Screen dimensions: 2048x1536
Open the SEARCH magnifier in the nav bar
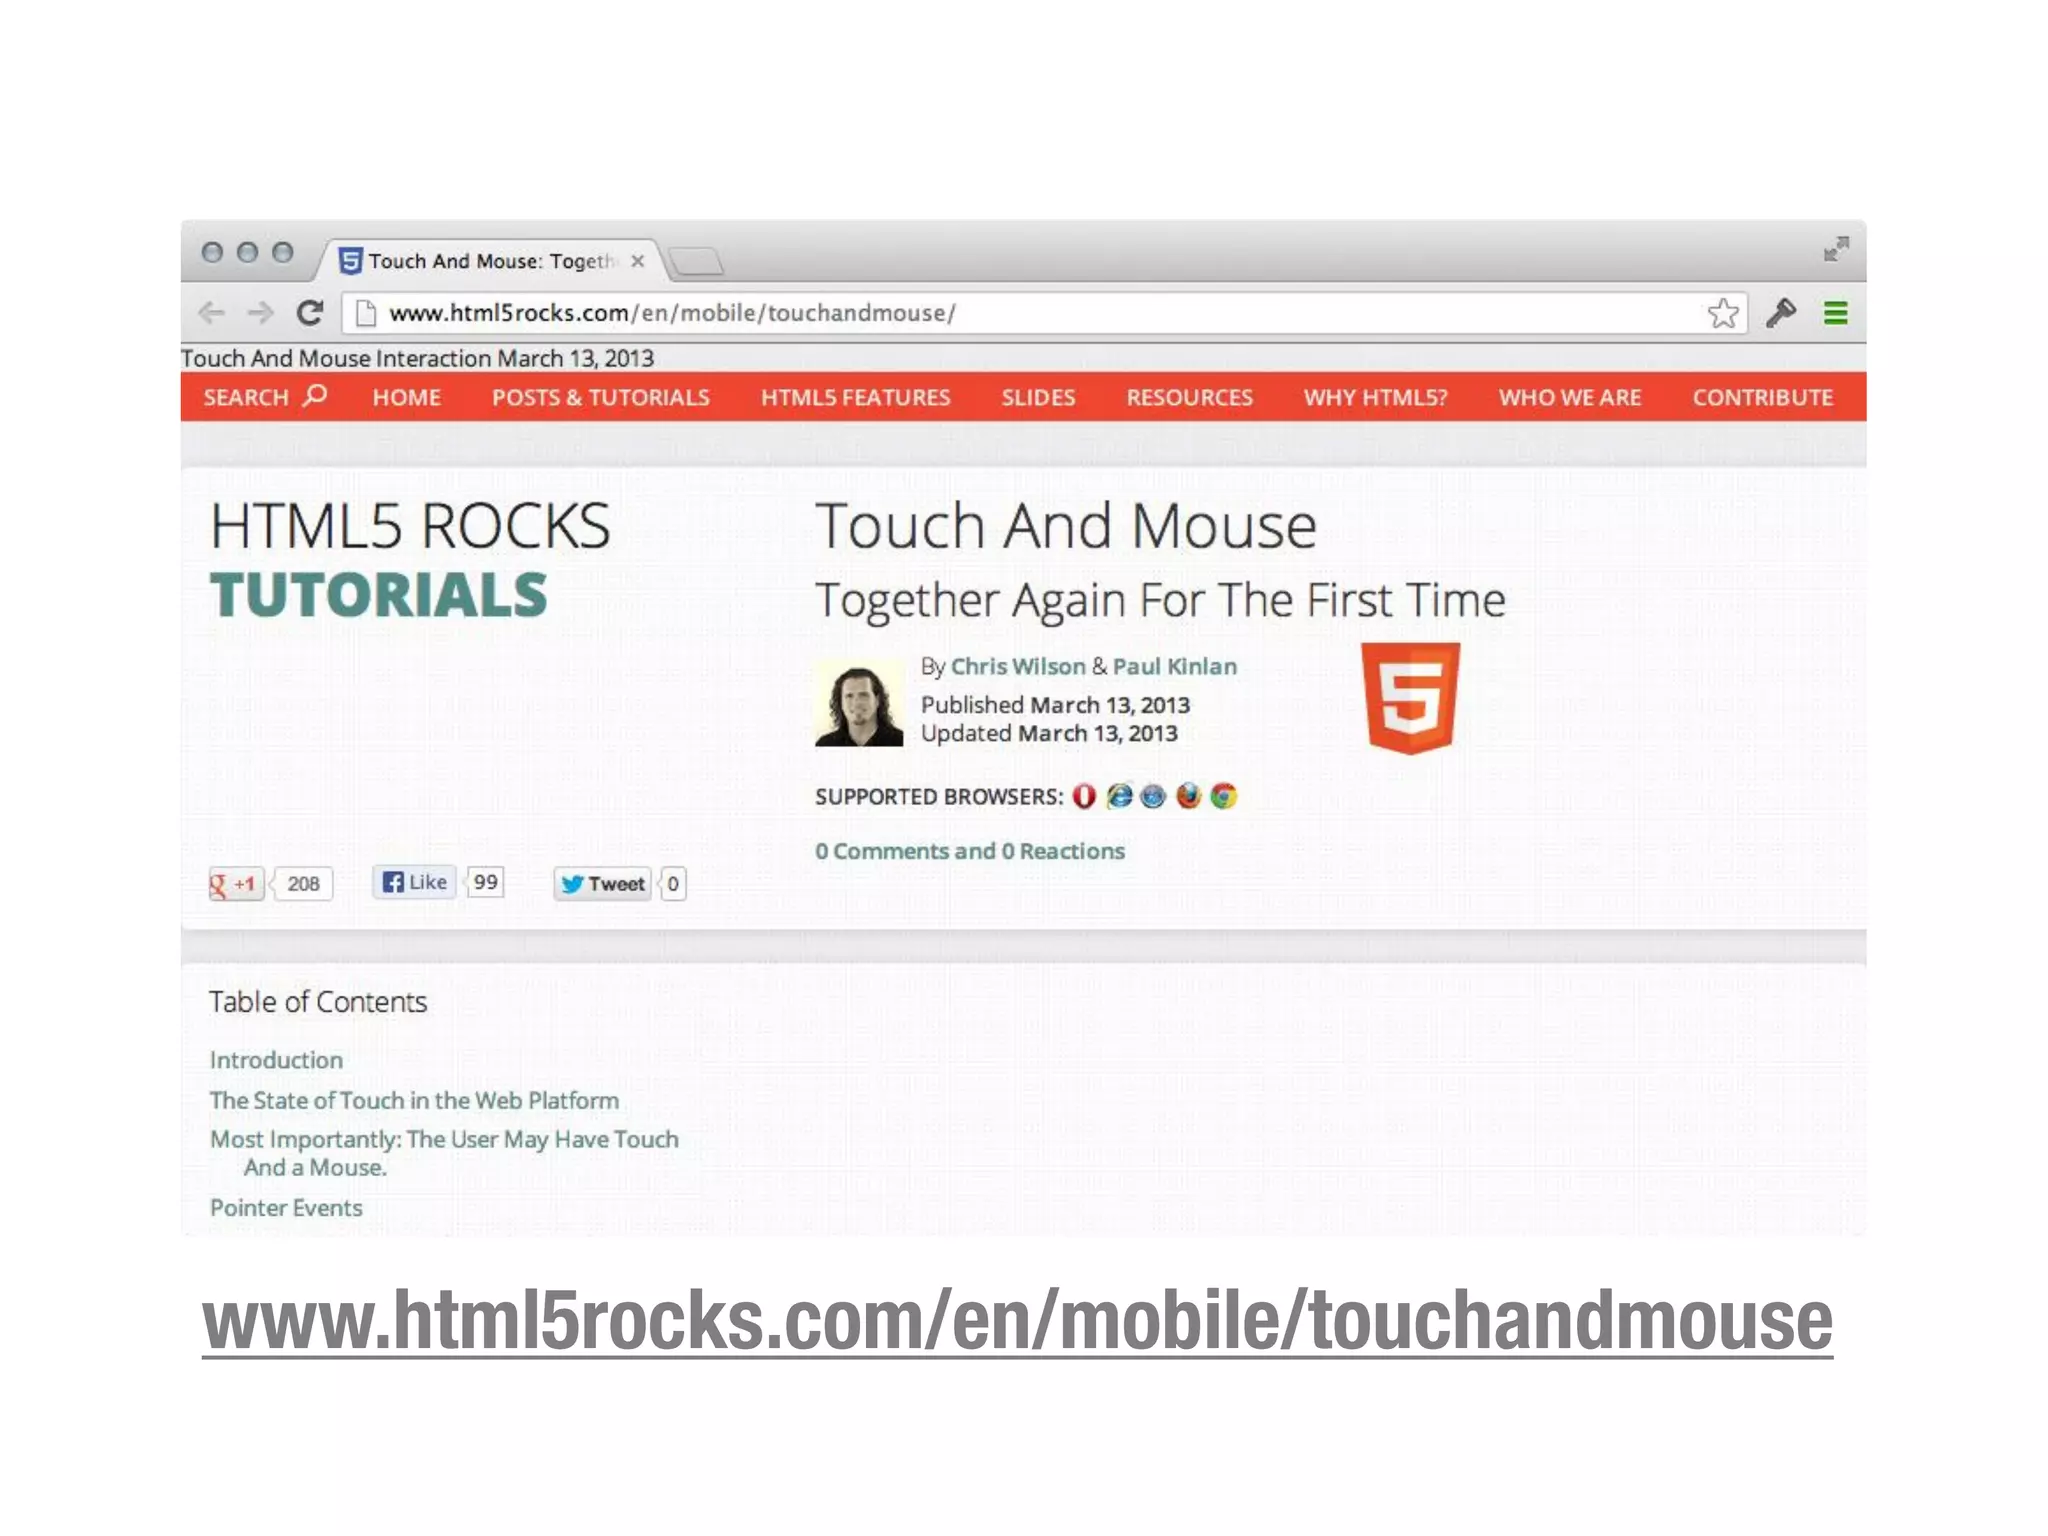point(265,397)
